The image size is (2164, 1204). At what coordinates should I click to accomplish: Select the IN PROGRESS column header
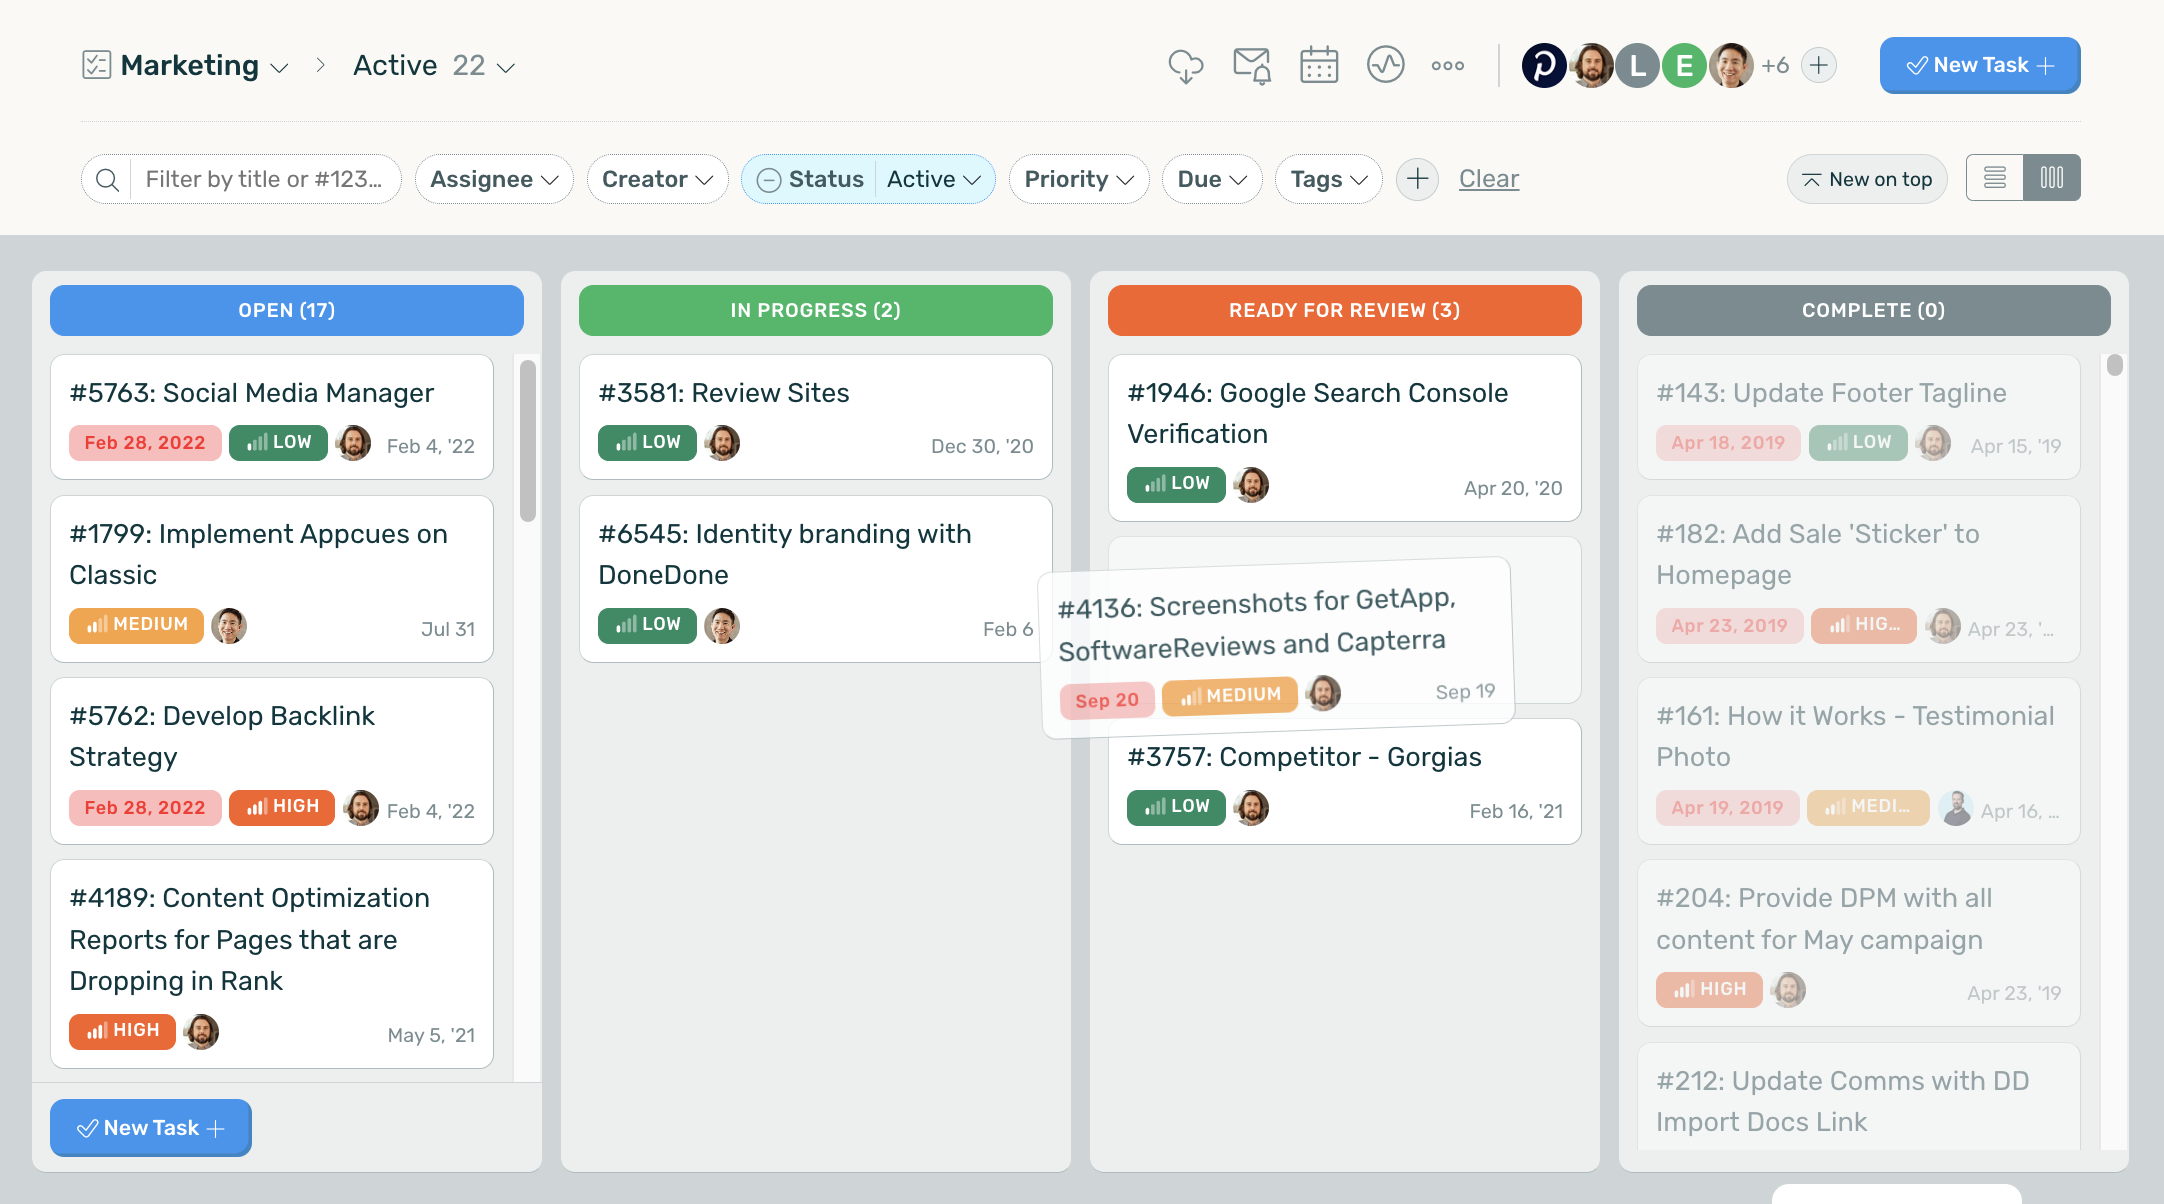(815, 310)
